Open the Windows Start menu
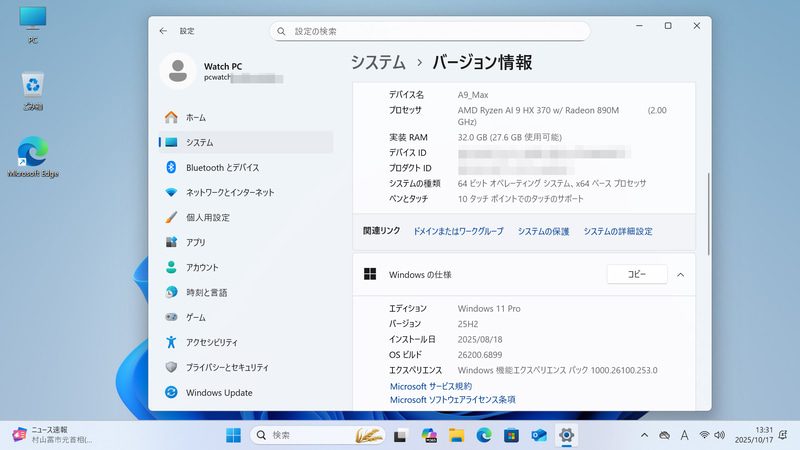This screenshot has width=800, height=450. tap(233, 435)
